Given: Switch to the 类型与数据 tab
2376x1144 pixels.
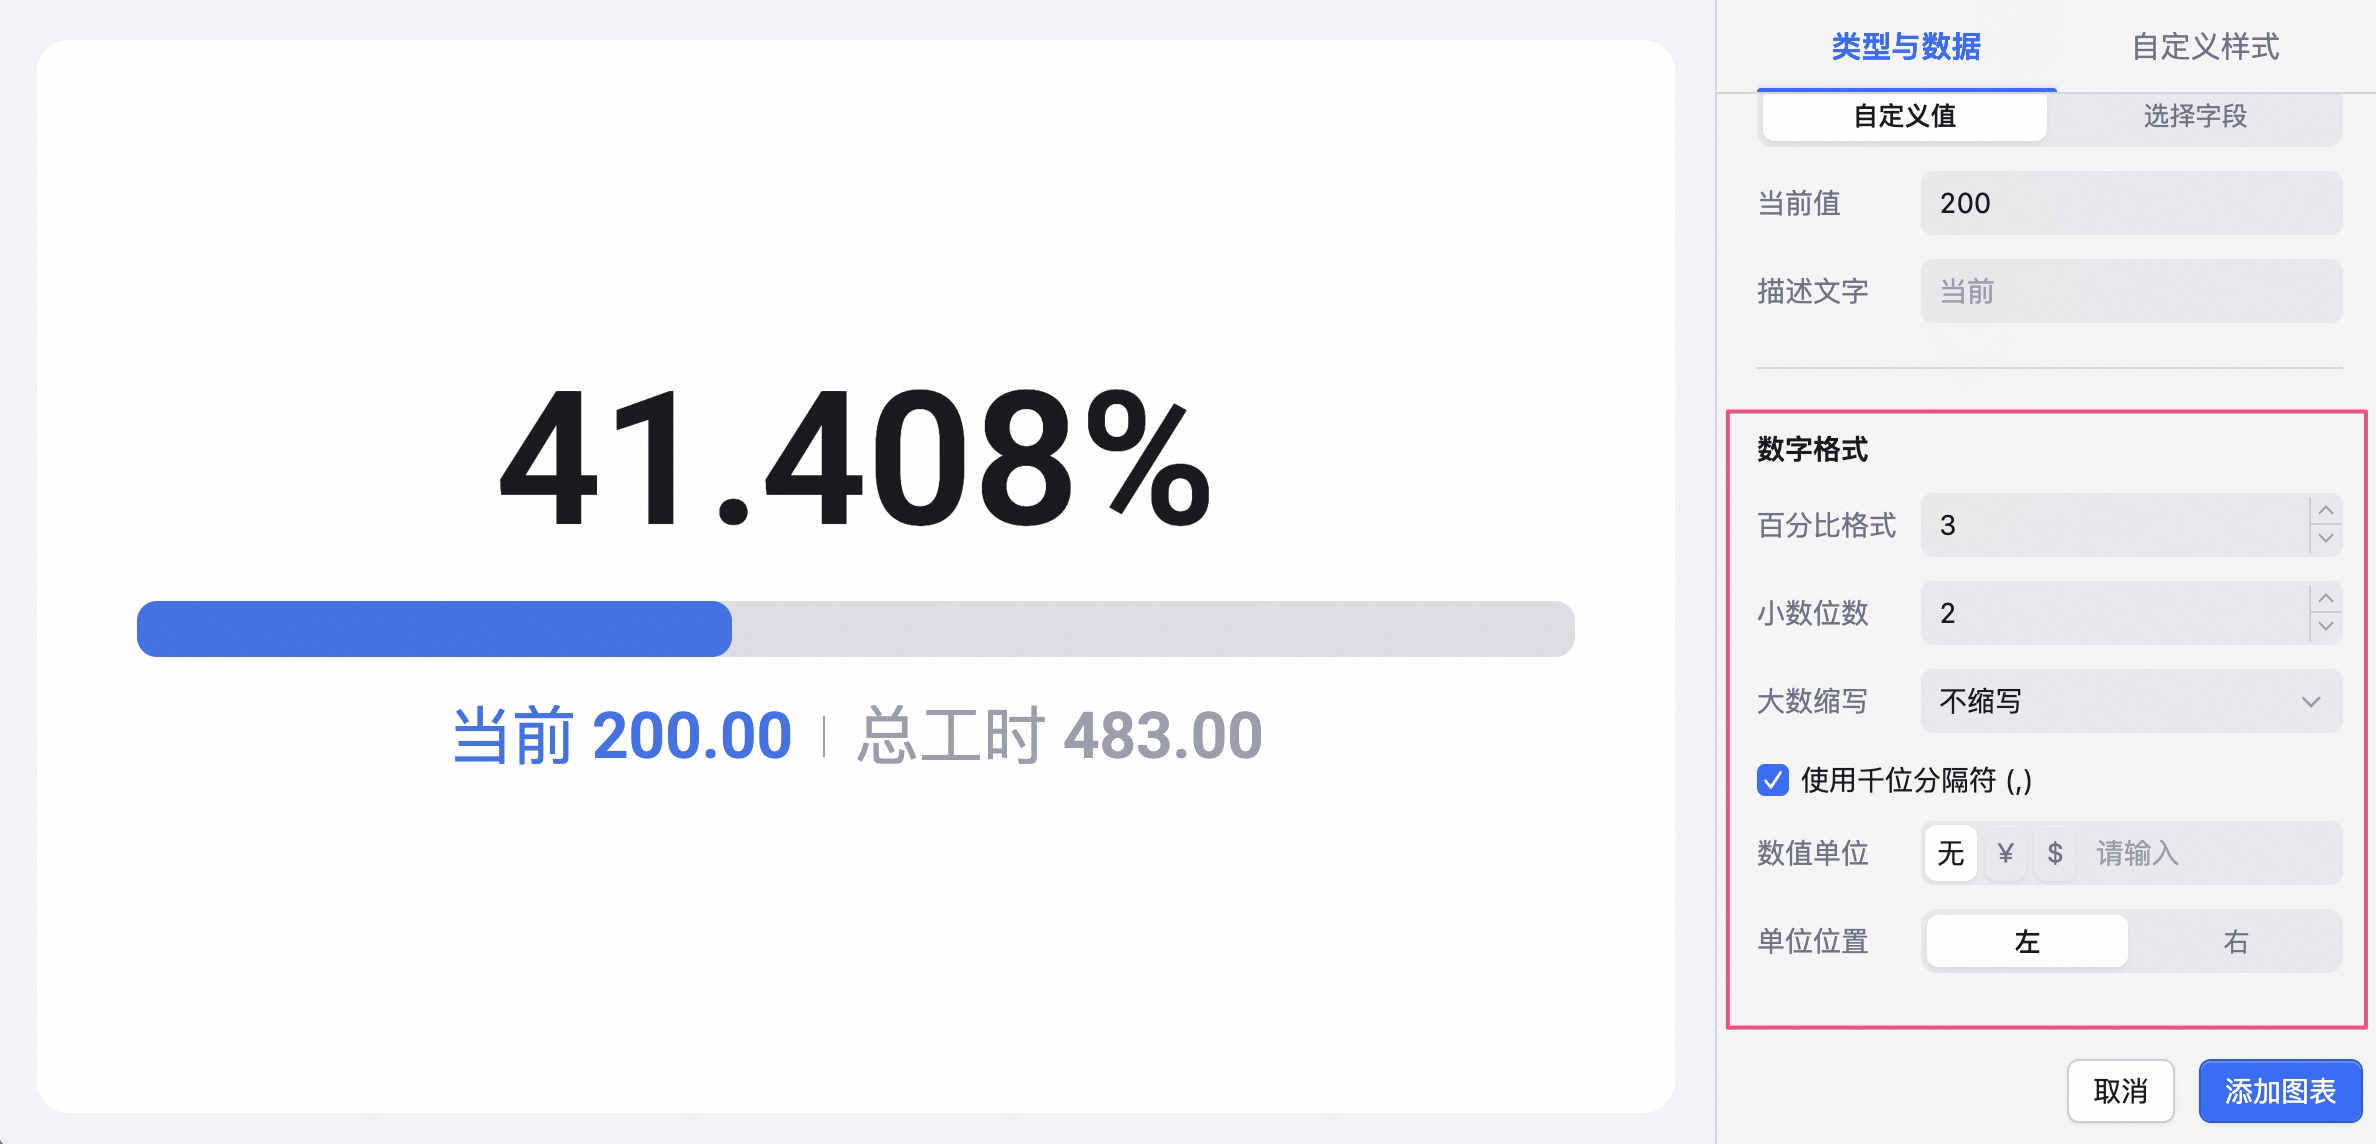Looking at the screenshot, I should point(1906,46).
